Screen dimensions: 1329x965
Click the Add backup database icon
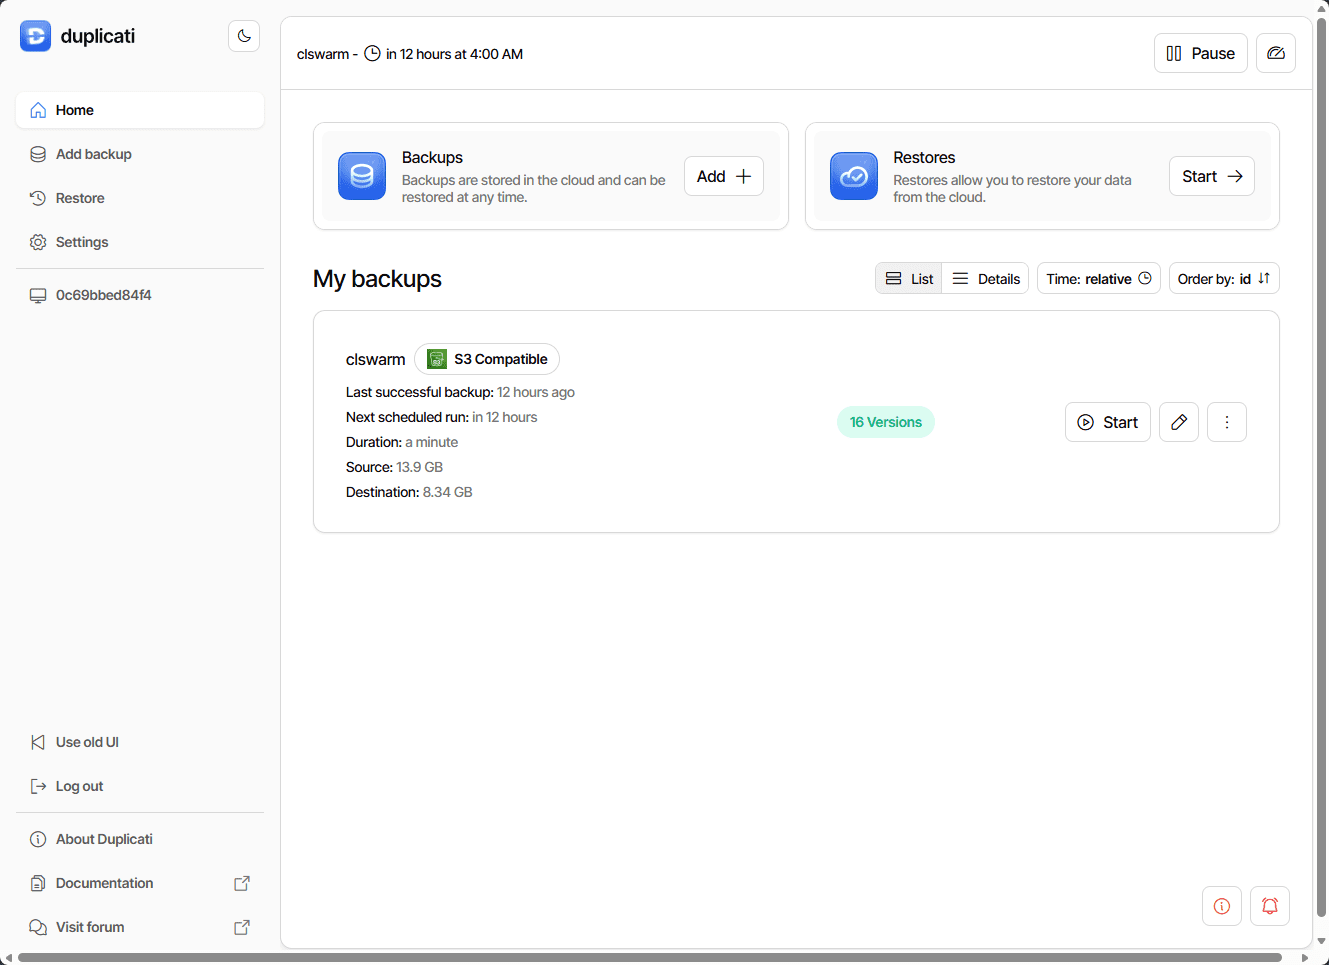coord(38,154)
